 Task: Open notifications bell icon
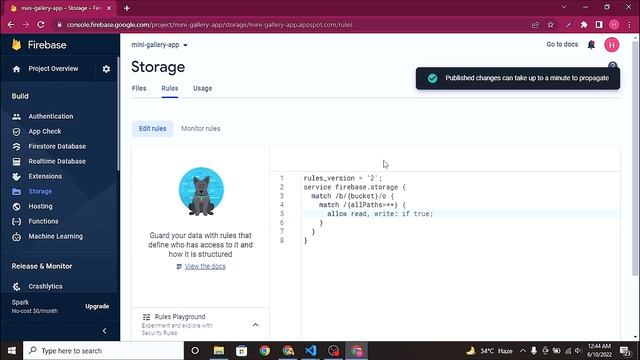591,44
